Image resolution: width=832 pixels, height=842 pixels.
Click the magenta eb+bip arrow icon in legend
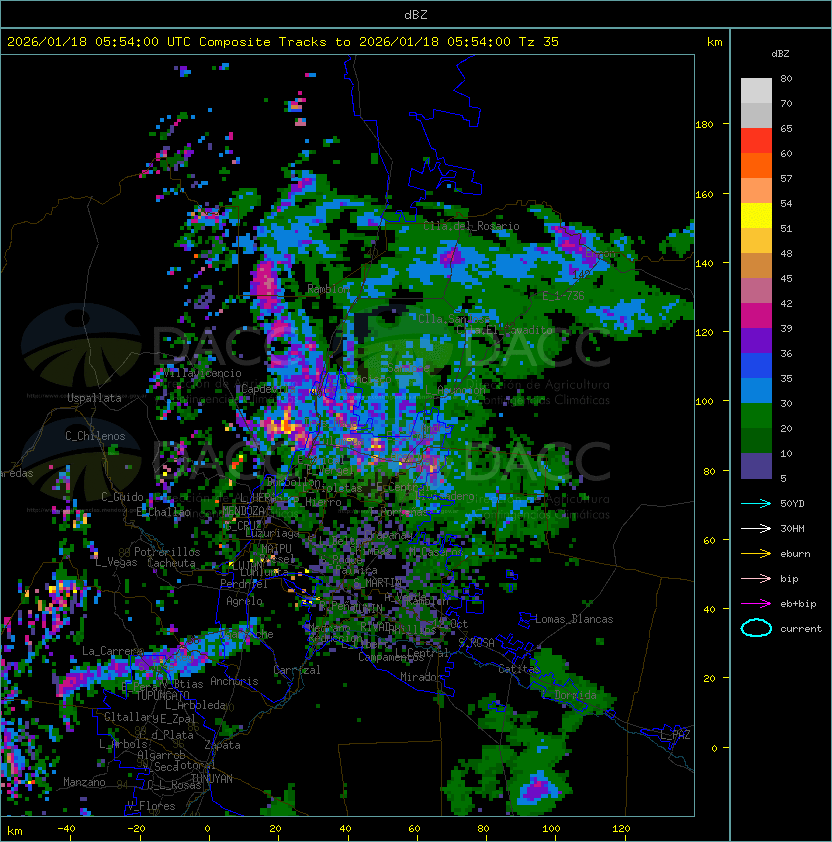[756, 604]
